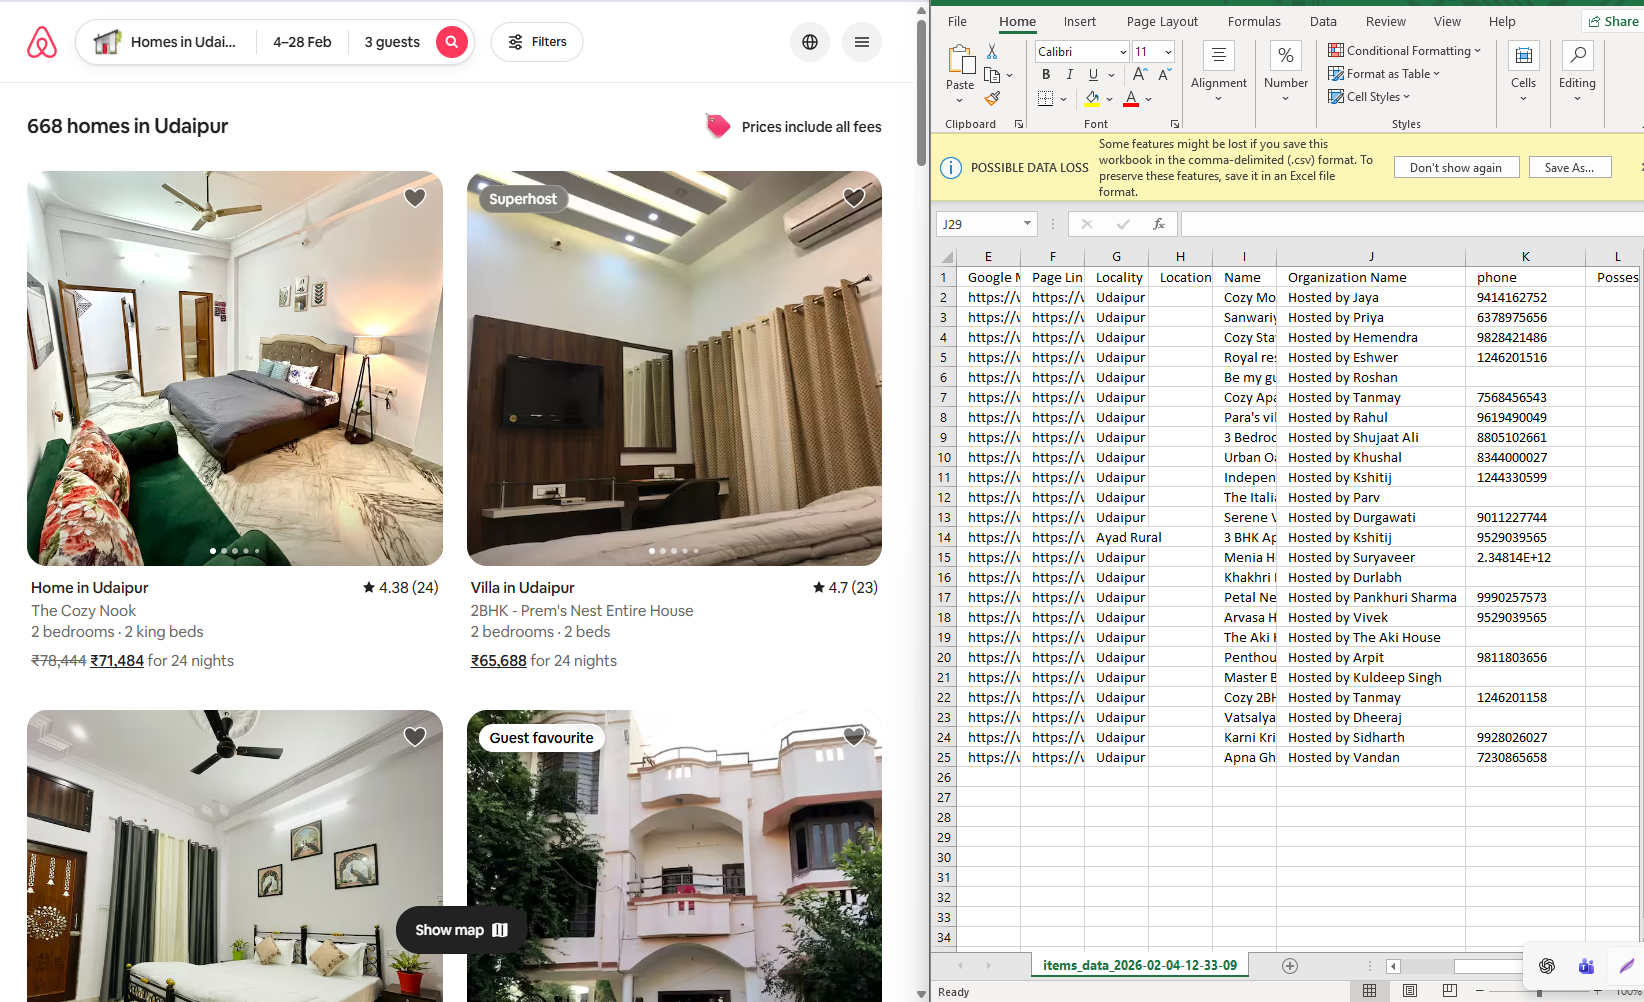
Task: Apply italic formatting
Action: click(1070, 74)
